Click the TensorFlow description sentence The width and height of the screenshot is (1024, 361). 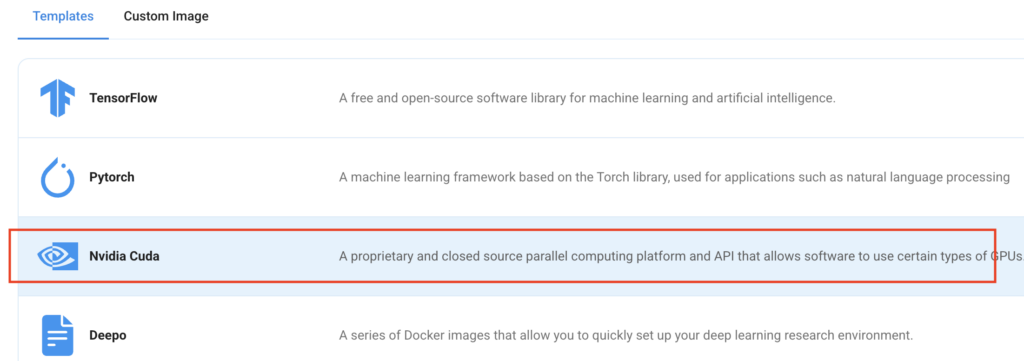tap(587, 99)
